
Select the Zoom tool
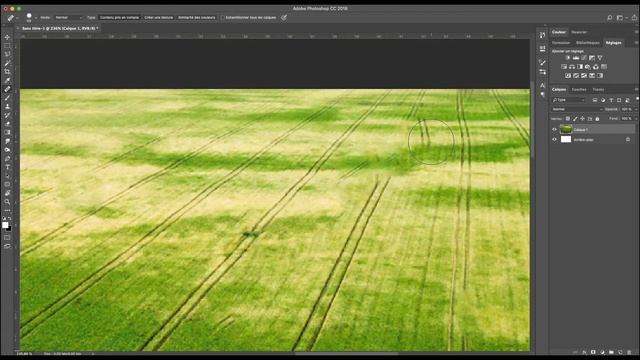point(7,202)
